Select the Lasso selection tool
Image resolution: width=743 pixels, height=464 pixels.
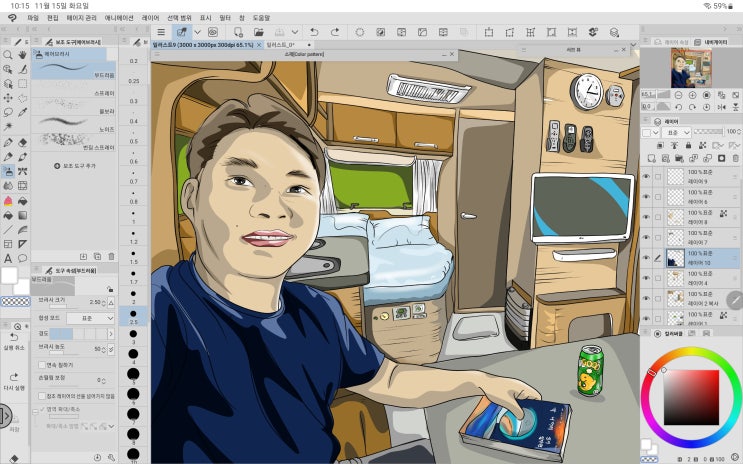[x=8, y=112]
